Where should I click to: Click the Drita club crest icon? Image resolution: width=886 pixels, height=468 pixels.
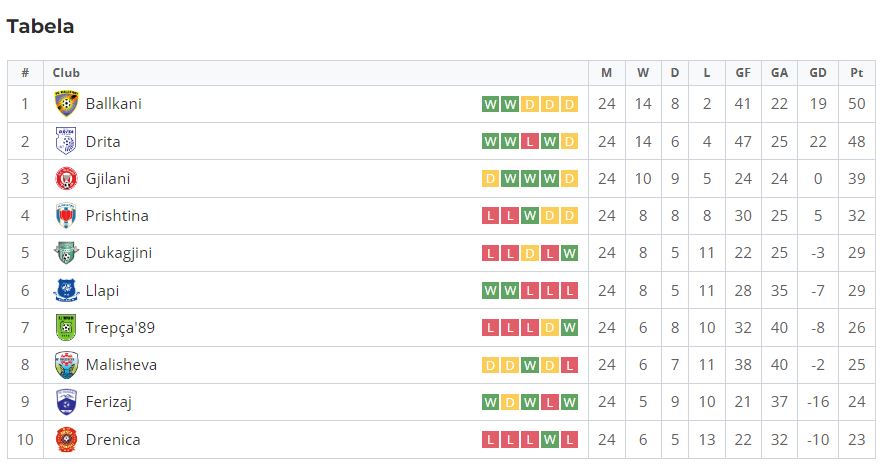tap(66, 141)
